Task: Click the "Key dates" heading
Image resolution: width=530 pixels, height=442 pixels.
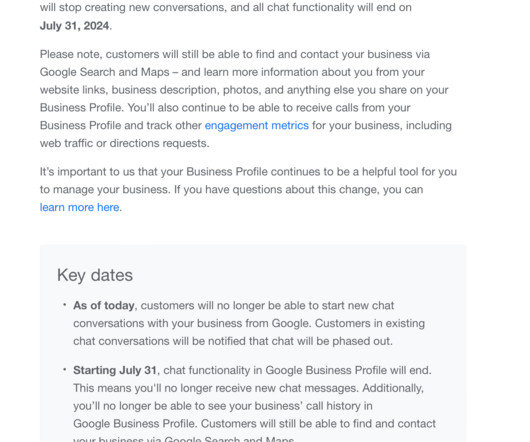Action: point(95,275)
